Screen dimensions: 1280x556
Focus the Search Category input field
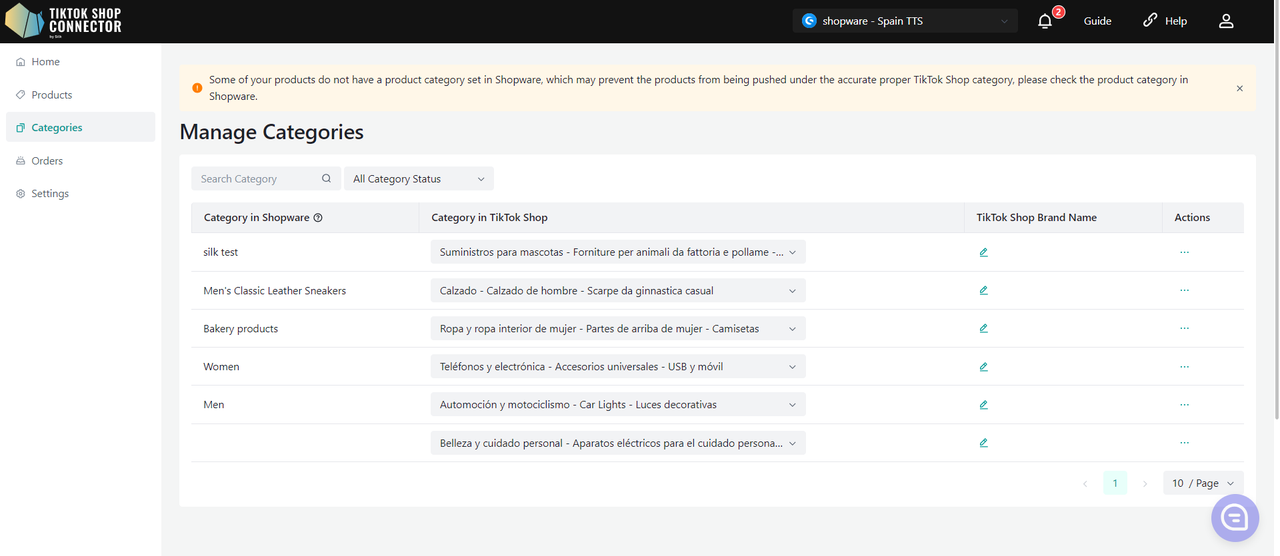click(x=256, y=179)
